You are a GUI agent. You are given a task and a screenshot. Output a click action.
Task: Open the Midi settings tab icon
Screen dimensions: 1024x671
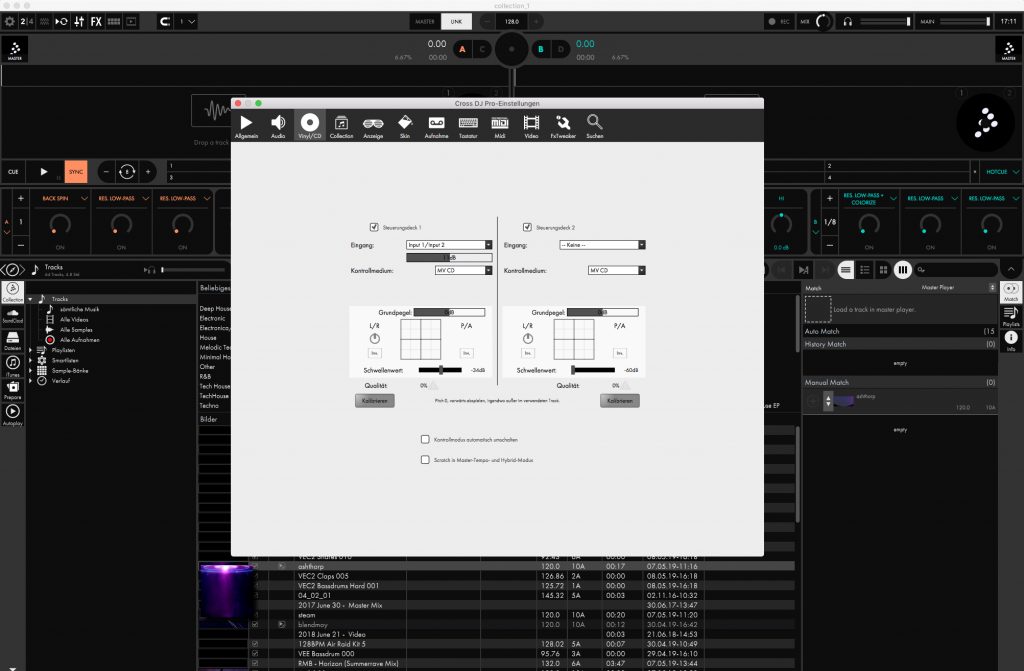(x=500, y=122)
